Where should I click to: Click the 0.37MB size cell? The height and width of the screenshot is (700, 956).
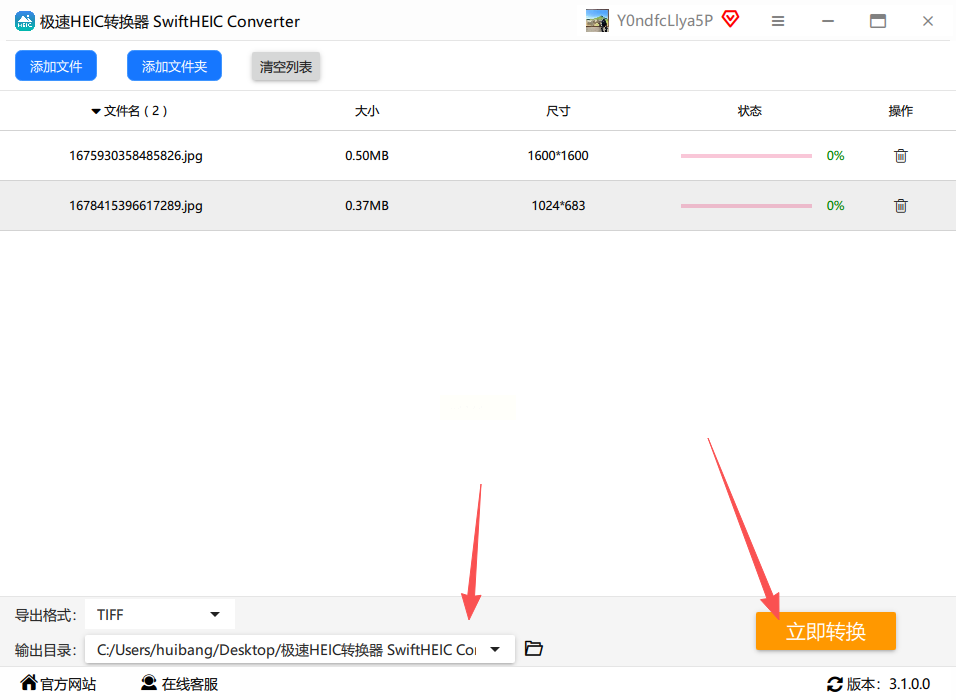(x=367, y=205)
